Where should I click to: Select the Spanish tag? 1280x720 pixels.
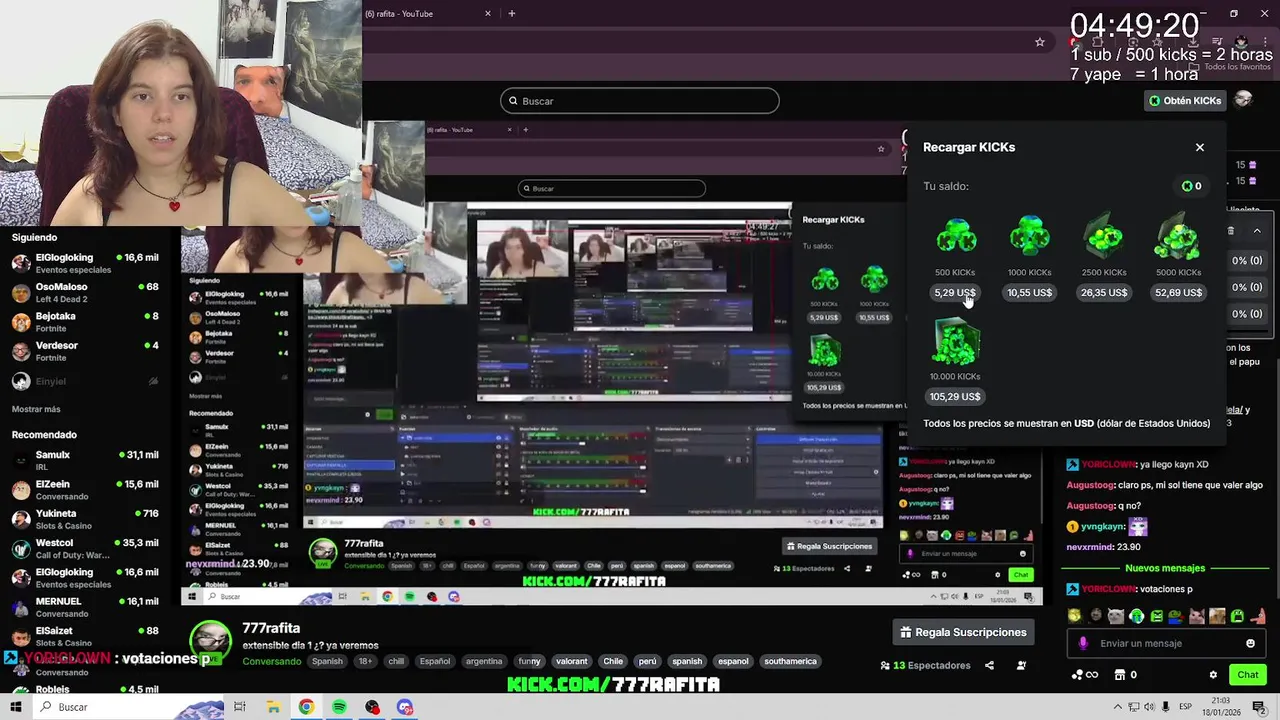[327, 661]
